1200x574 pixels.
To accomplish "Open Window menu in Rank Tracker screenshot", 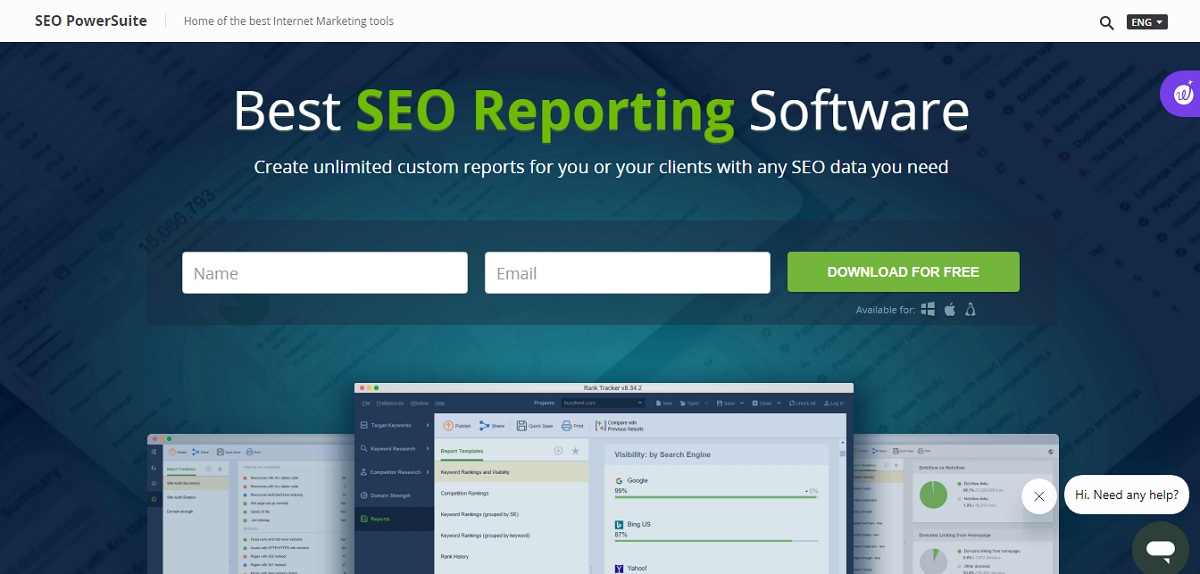I will click(419, 403).
